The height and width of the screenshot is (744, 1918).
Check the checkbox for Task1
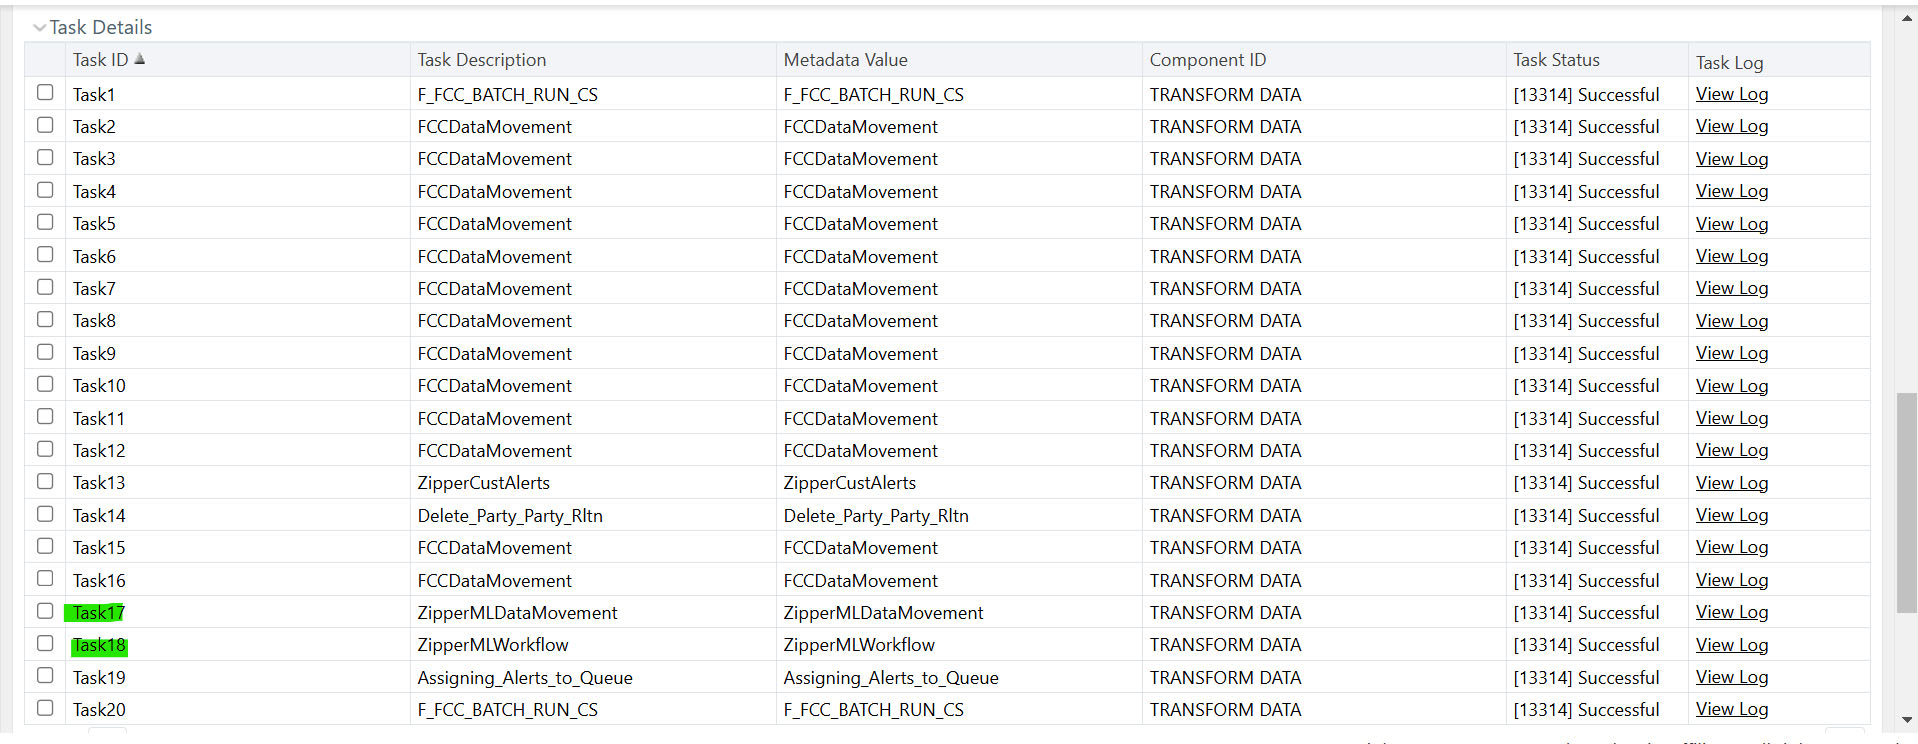tap(45, 93)
